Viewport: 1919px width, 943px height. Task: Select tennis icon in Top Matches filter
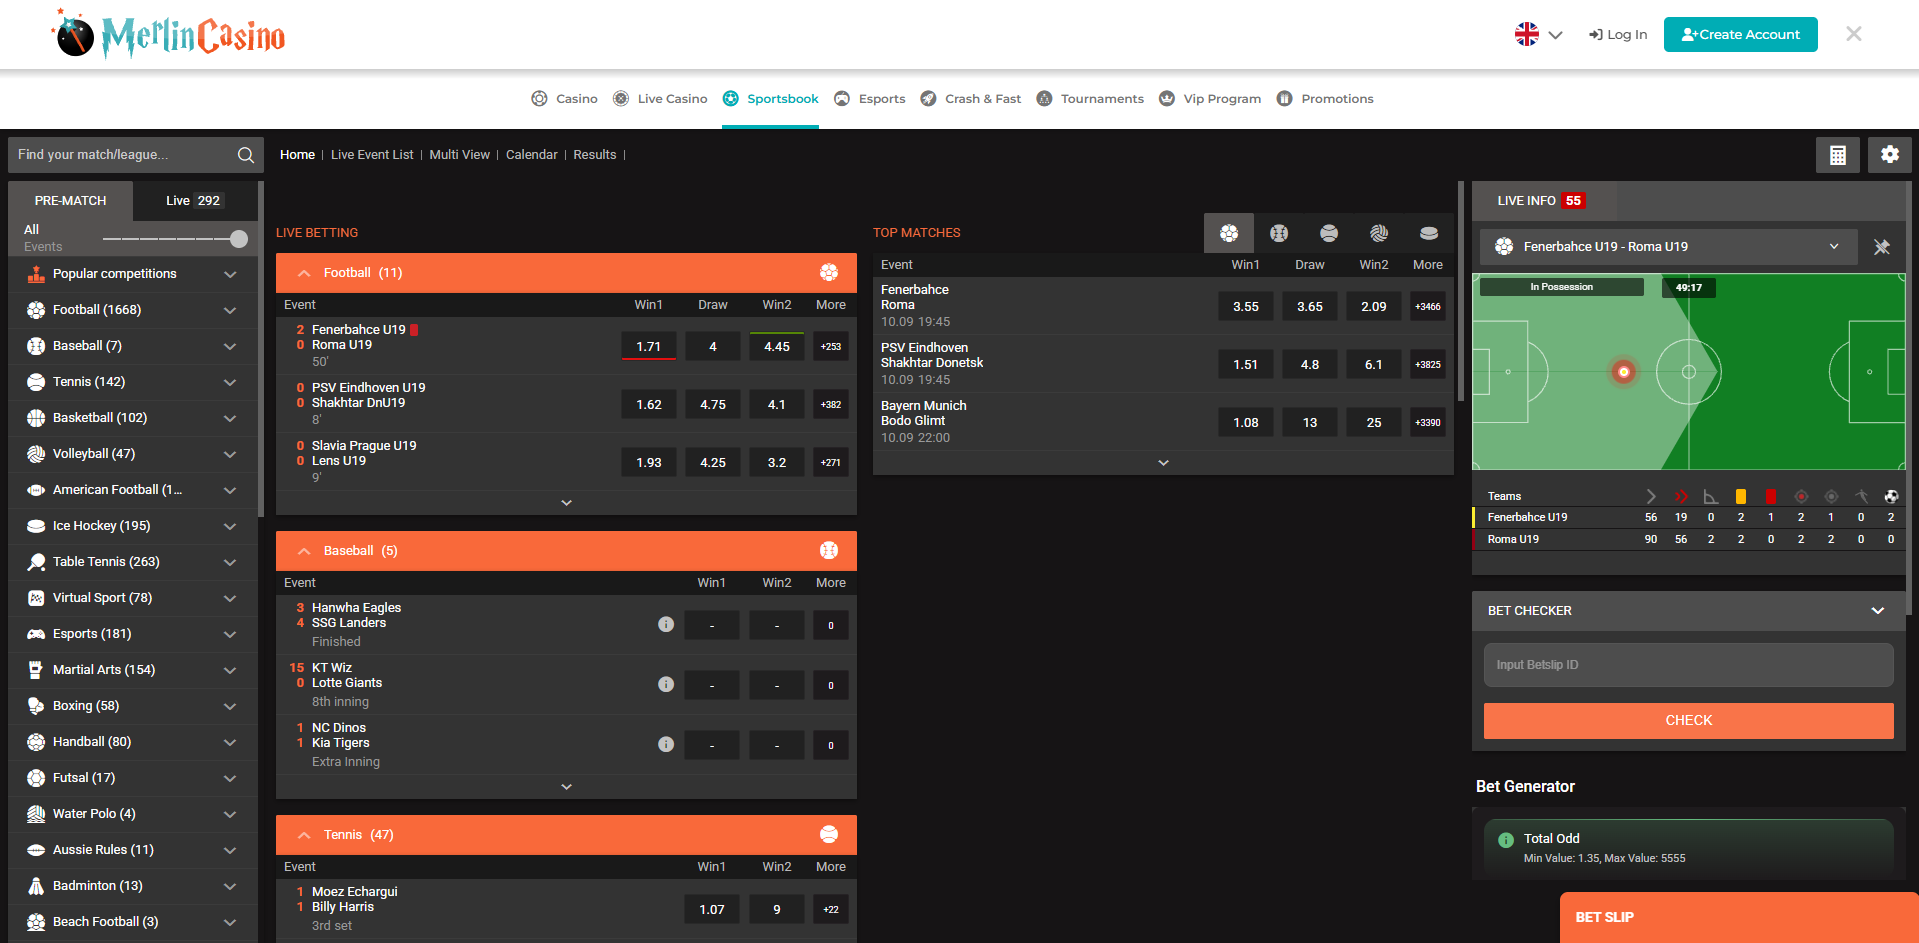tap(1329, 233)
